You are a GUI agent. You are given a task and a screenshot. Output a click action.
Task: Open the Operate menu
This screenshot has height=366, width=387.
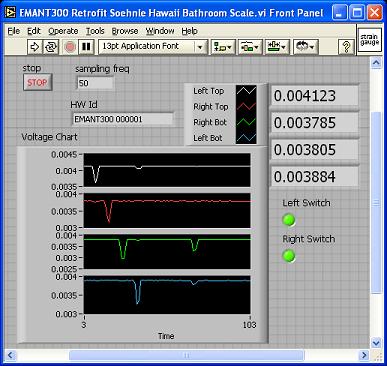63,31
